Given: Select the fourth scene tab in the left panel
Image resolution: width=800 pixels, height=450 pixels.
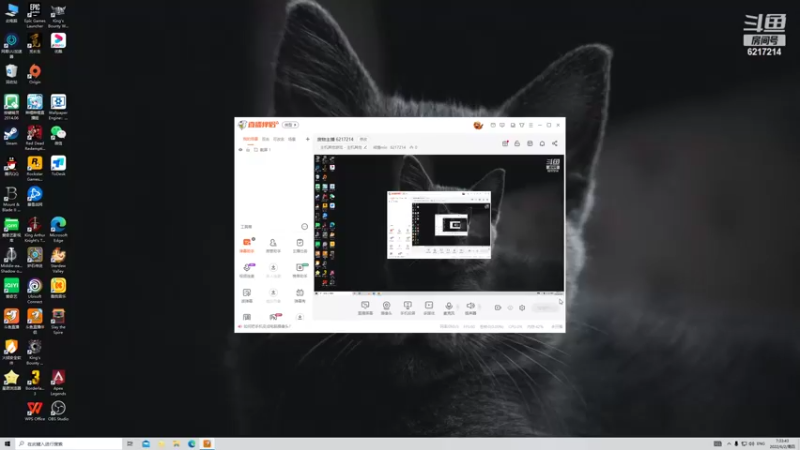Looking at the screenshot, I should click(x=292, y=139).
